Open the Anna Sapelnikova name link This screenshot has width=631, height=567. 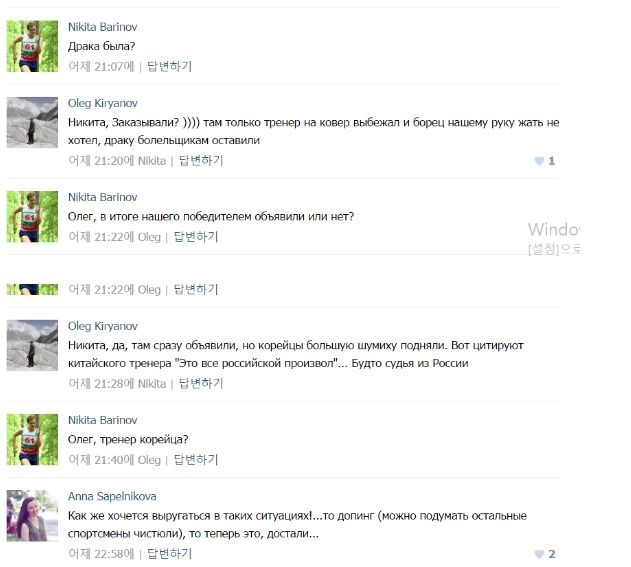(x=112, y=496)
